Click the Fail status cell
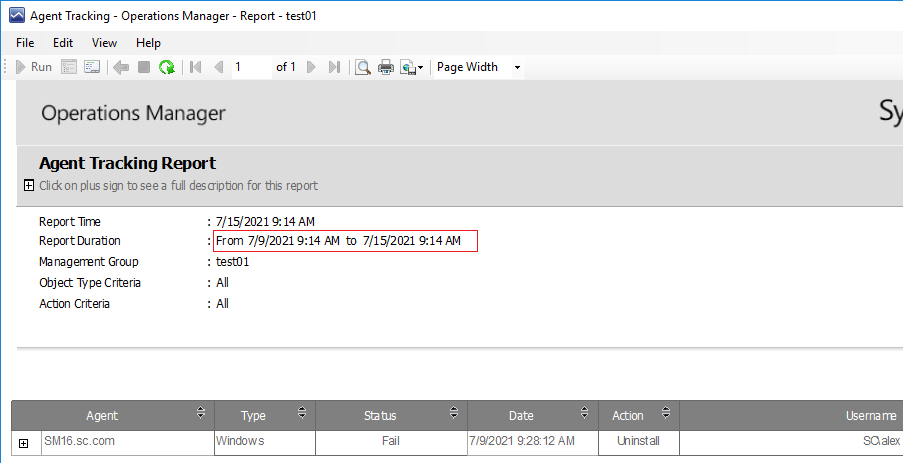This screenshot has width=903, height=463. coord(392,443)
